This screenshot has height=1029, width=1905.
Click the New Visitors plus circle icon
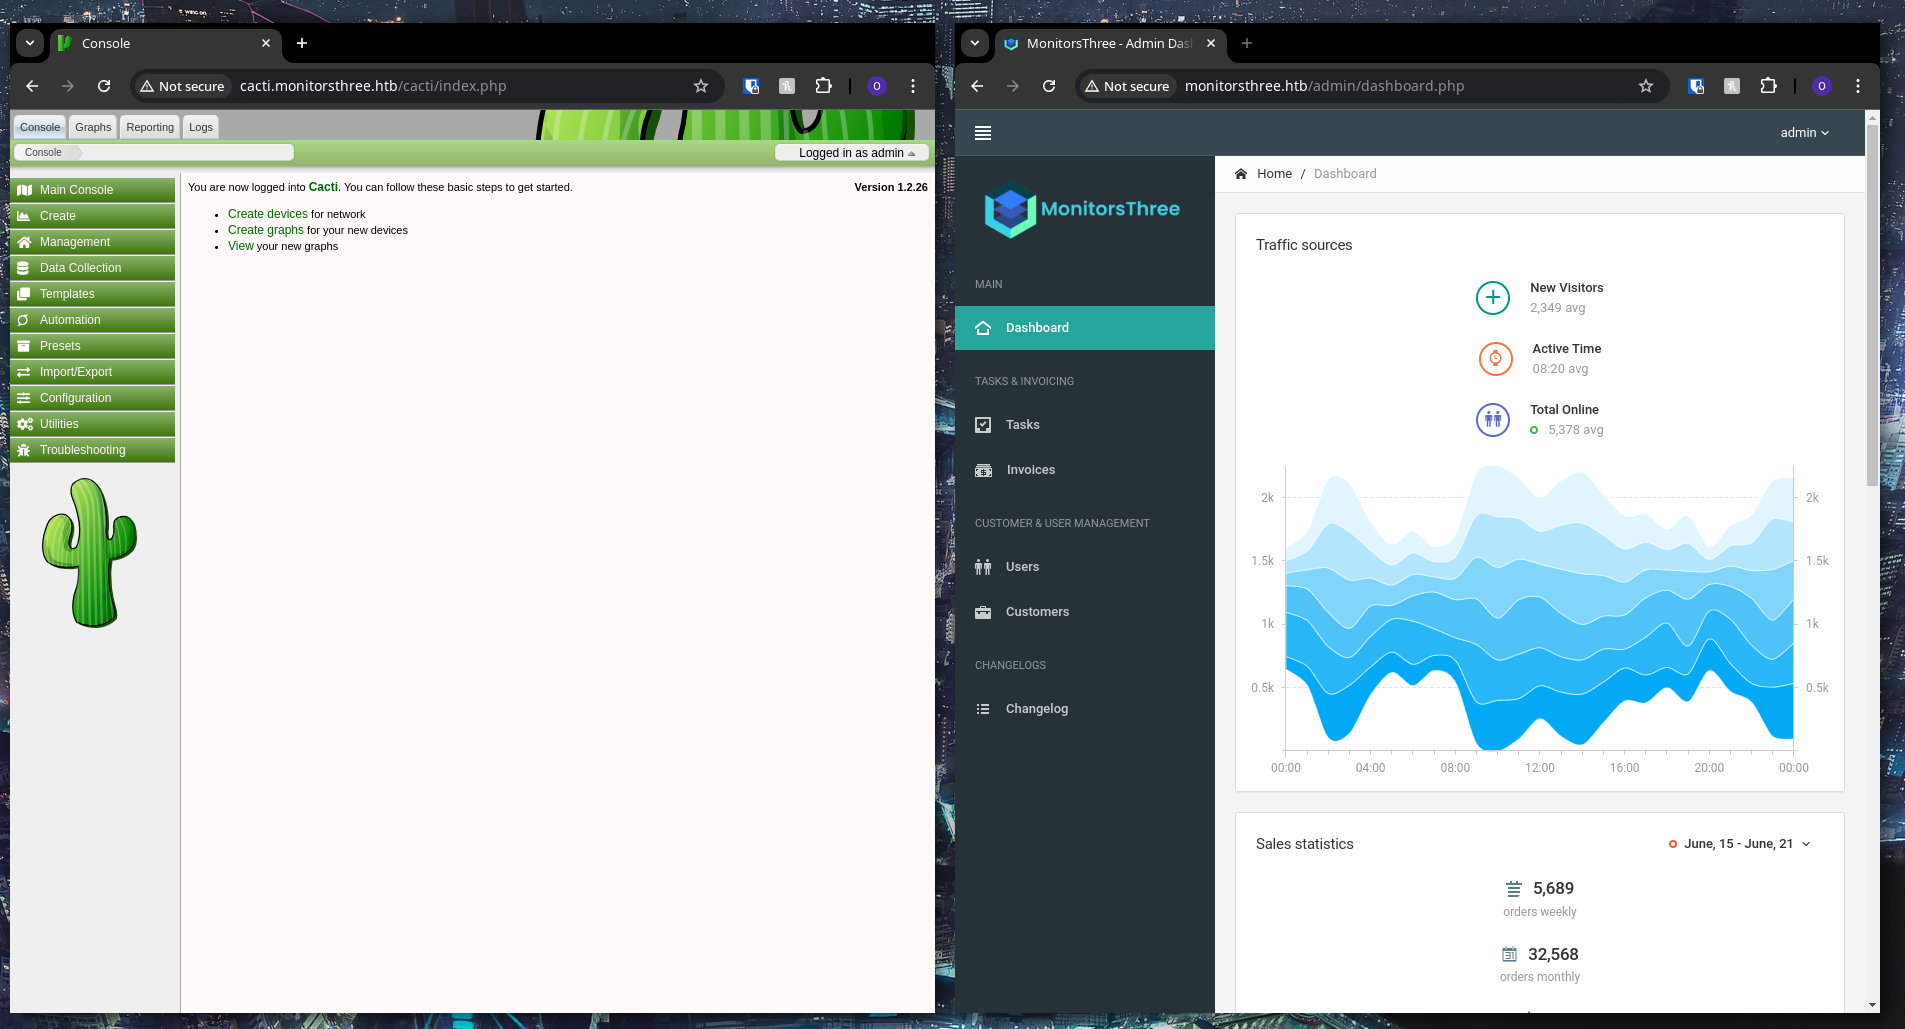click(x=1493, y=298)
